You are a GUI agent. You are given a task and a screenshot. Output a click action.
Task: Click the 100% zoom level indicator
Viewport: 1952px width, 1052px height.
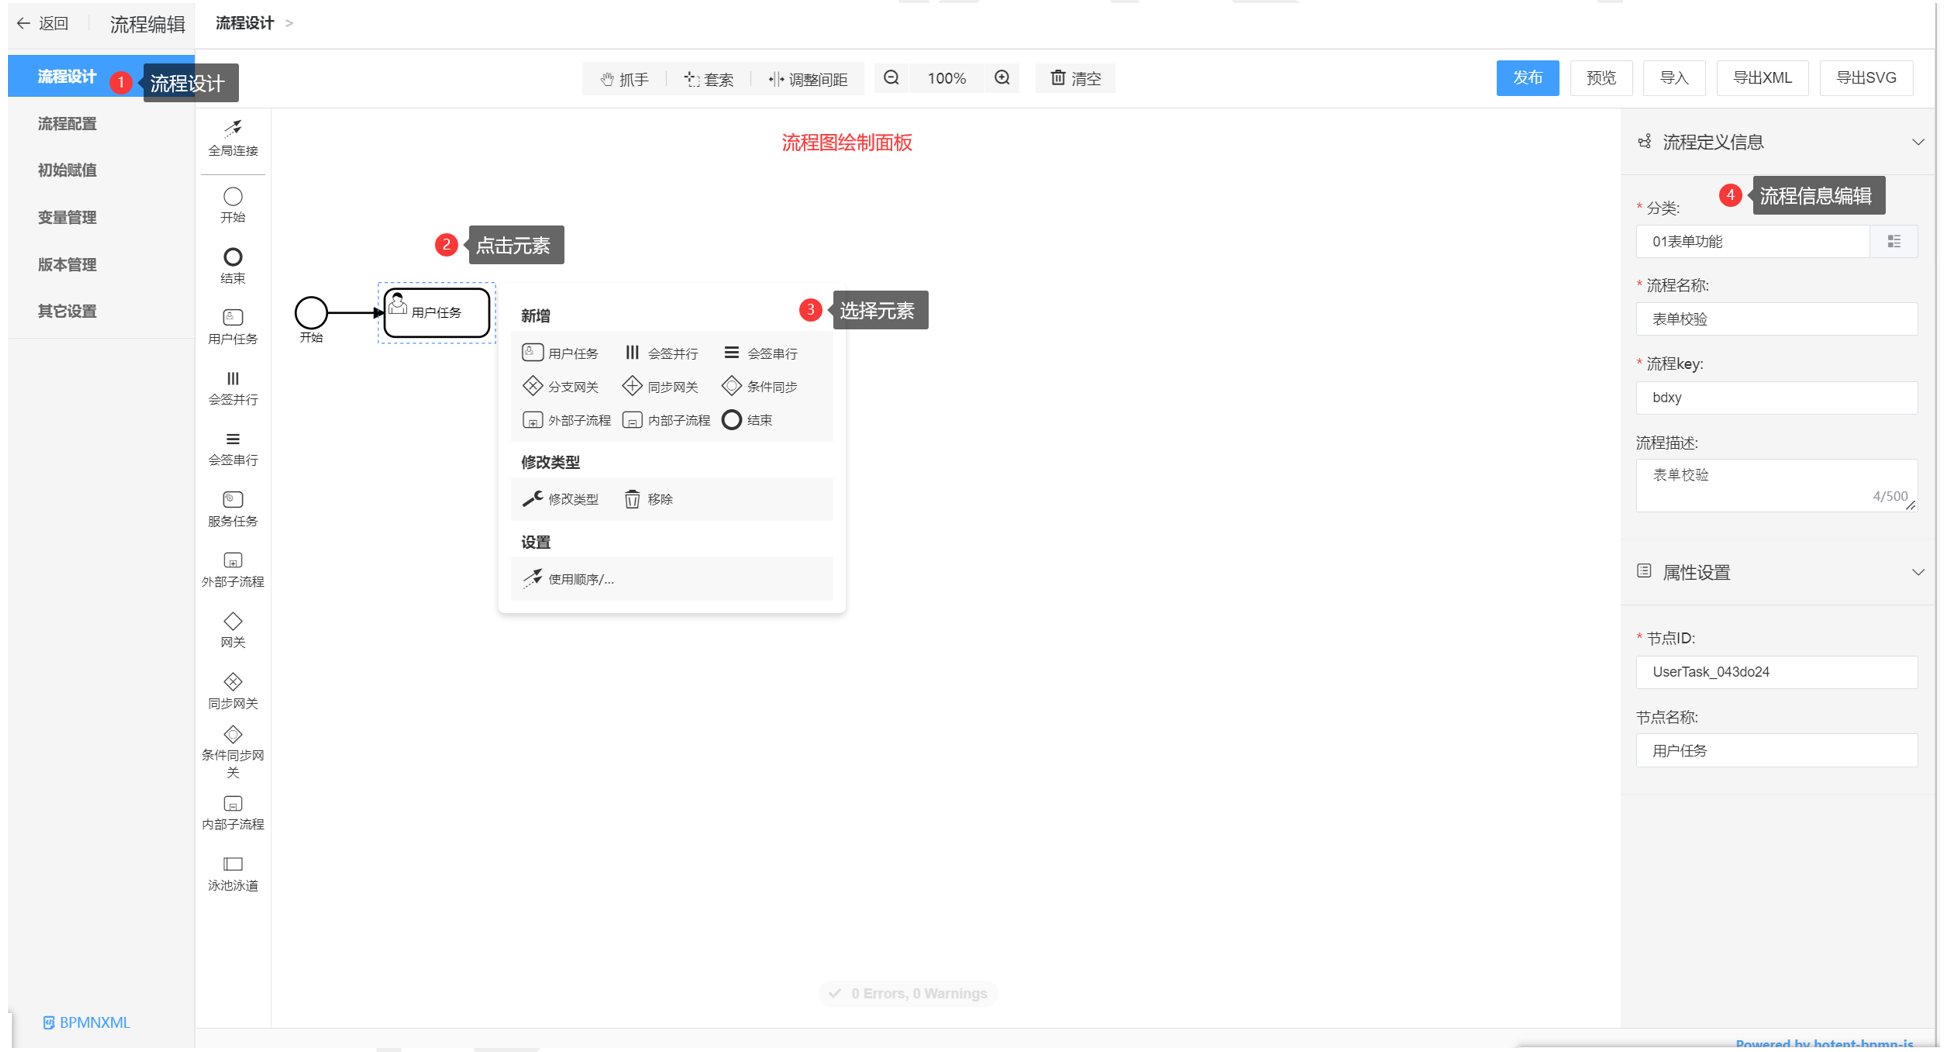pos(946,78)
